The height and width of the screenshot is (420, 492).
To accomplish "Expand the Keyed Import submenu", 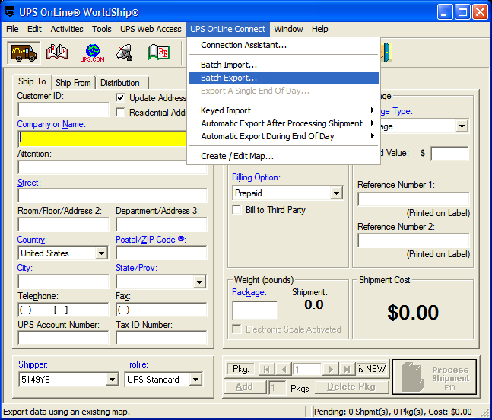I will (x=283, y=110).
